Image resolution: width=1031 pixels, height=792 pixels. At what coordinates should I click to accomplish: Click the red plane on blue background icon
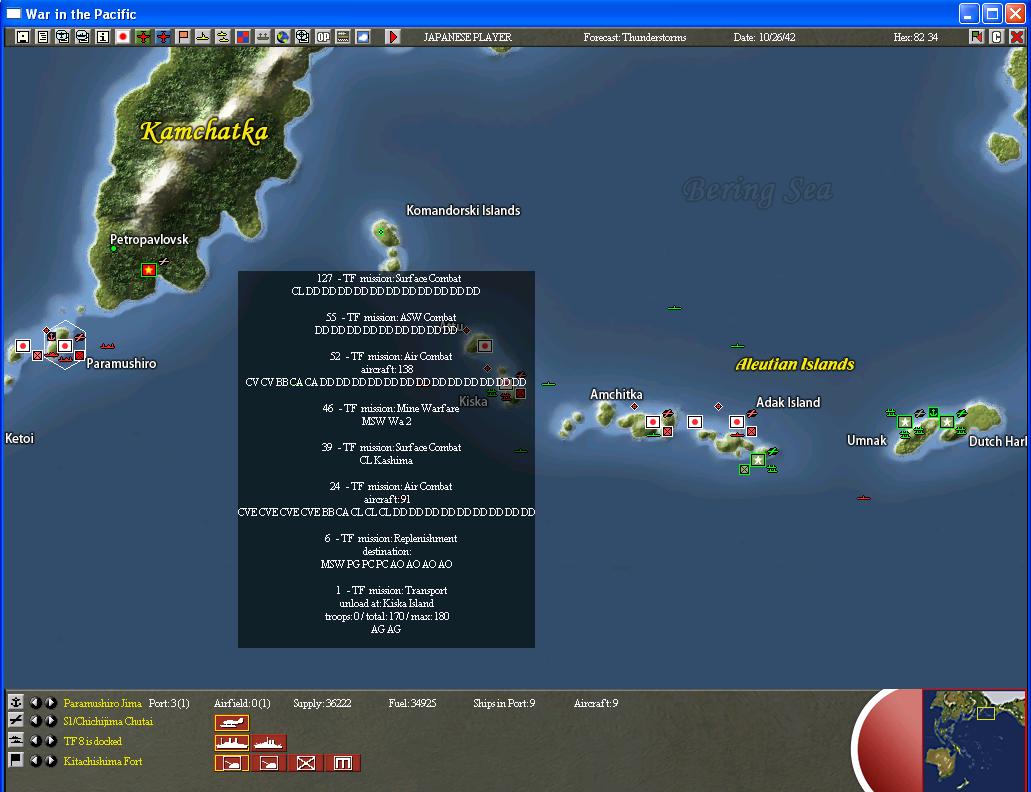coord(163,37)
